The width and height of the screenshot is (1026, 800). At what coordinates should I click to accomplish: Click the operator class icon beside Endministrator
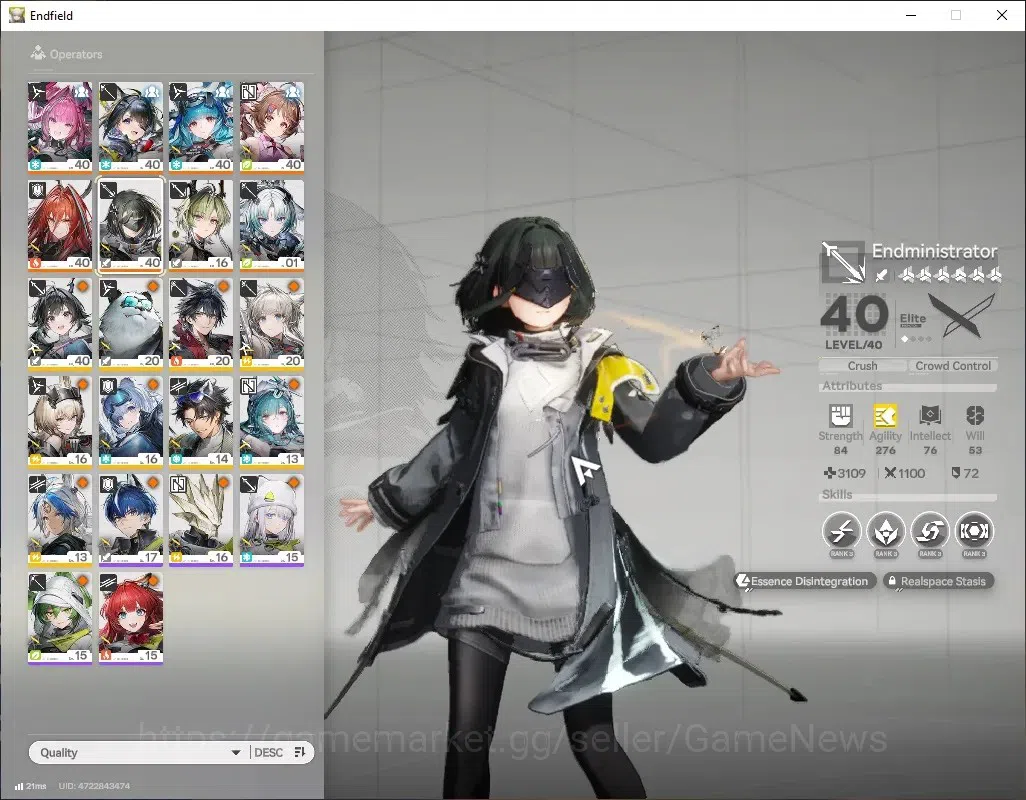843,262
